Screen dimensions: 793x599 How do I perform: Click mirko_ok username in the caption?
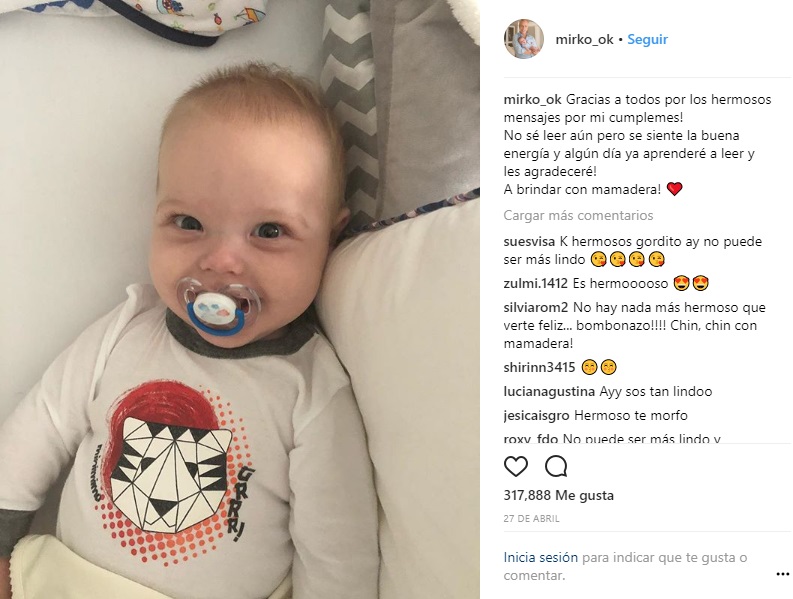533,99
